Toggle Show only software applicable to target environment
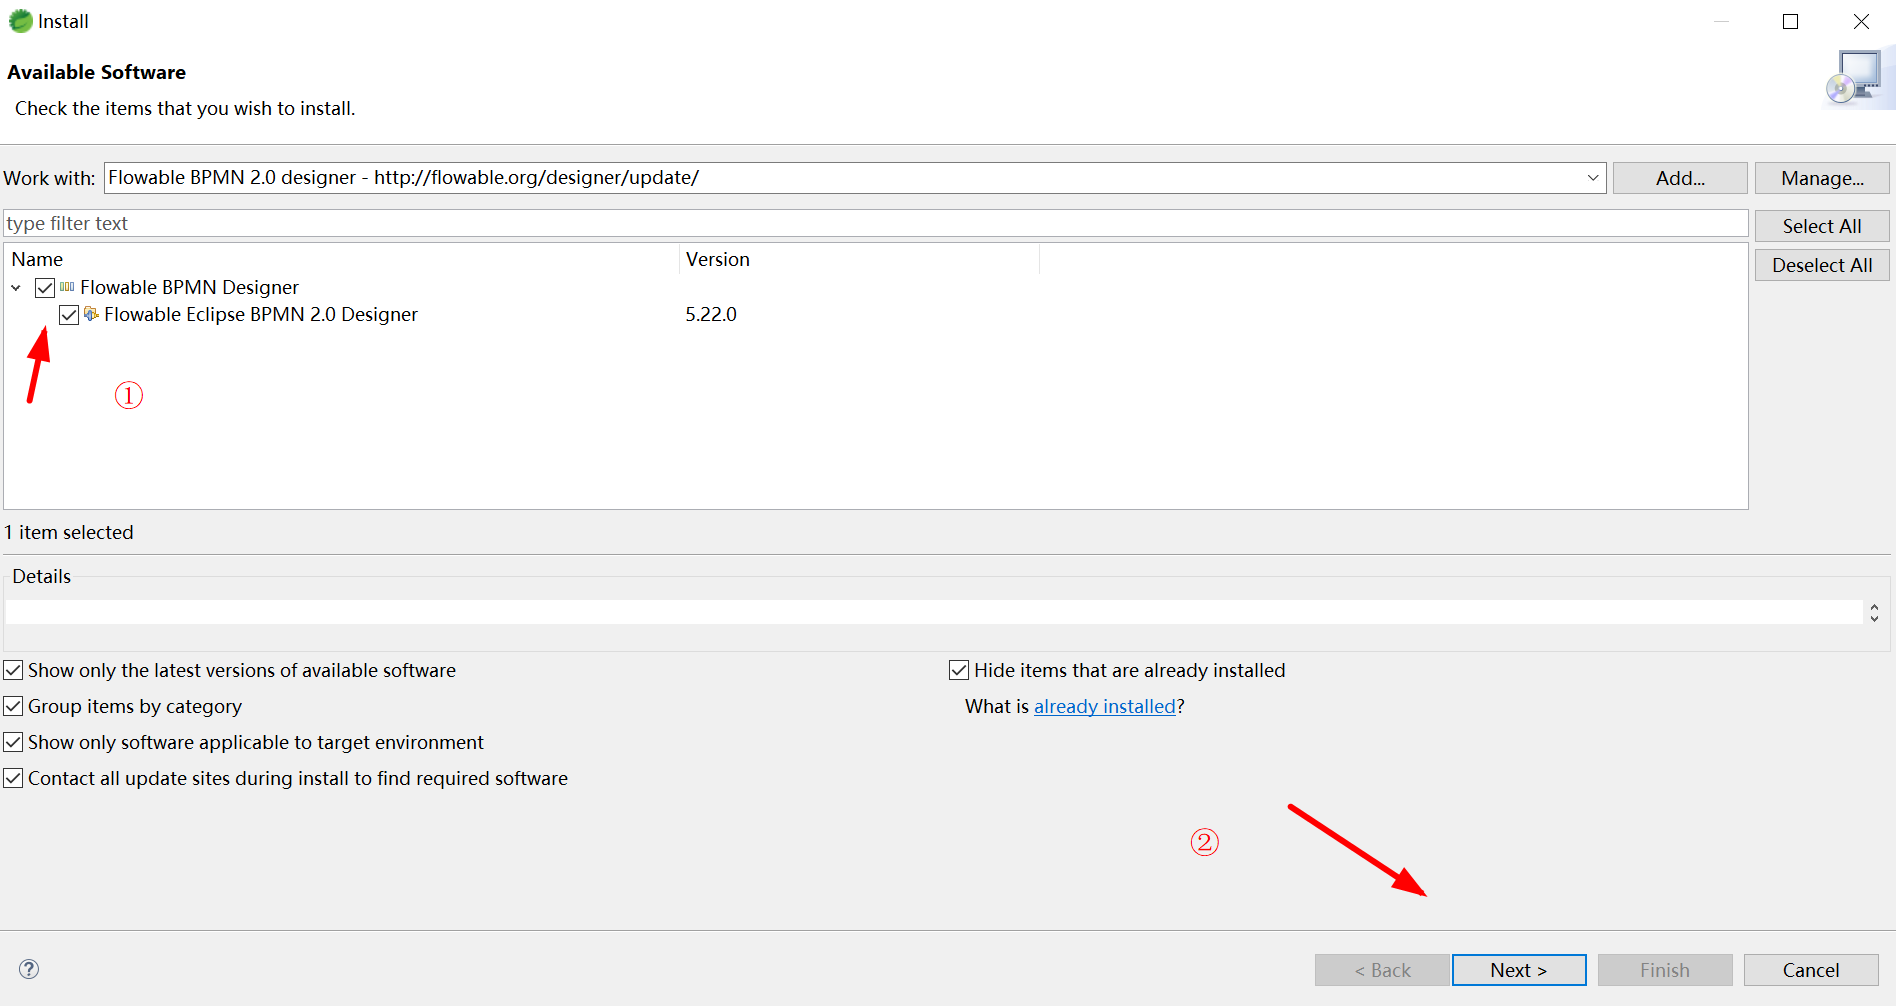 [x=13, y=742]
